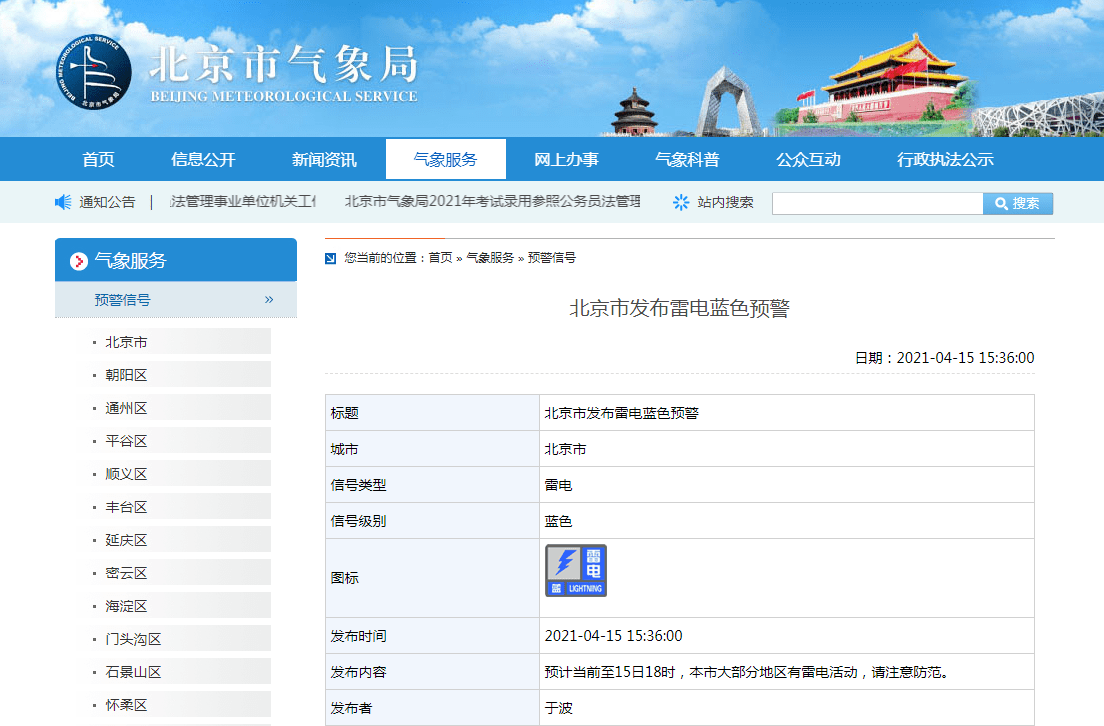1104x726 pixels.
Task: Open the 法管理事业单位机关工 scrolling notice
Action: coord(243,201)
